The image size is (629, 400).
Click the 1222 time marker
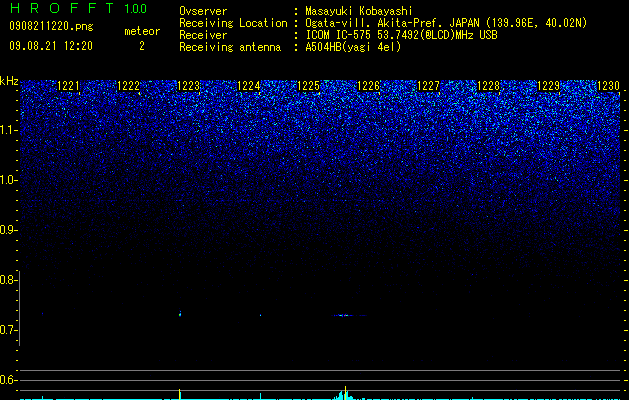[128, 86]
